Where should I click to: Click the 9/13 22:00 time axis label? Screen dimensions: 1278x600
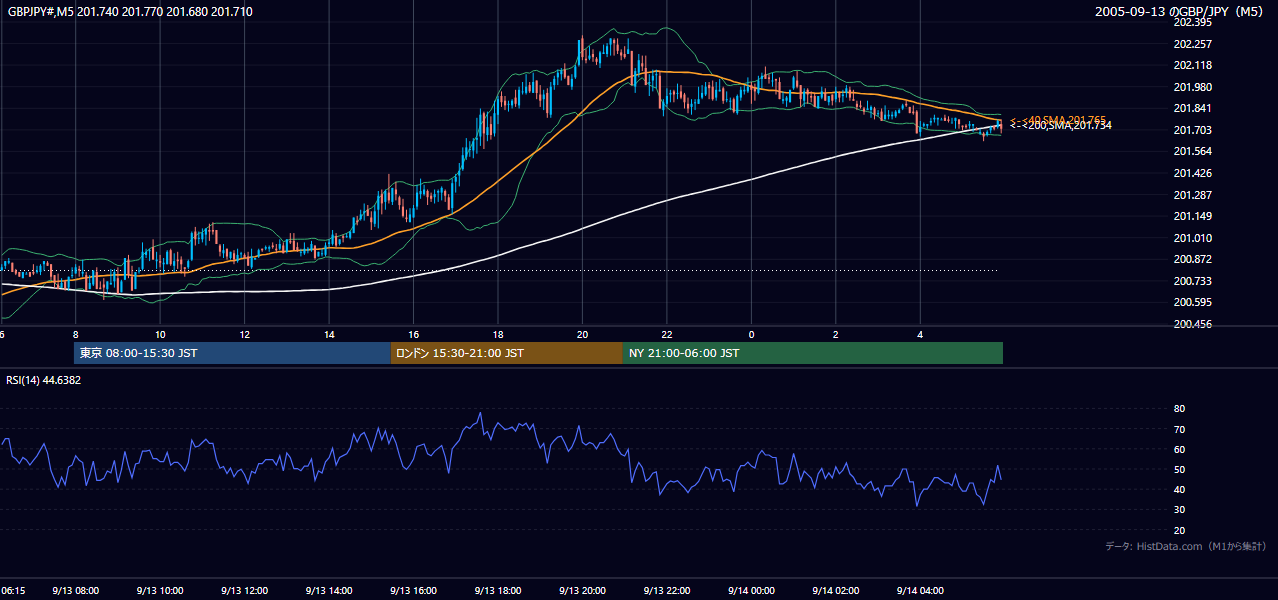(667, 591)
